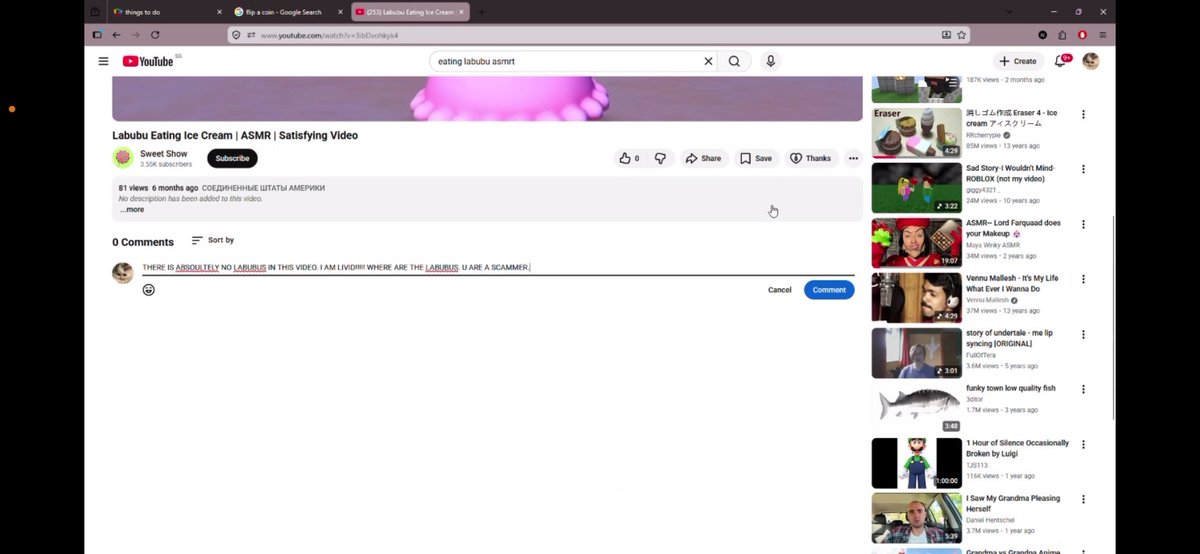The height and width of the screenshot is (554, 1200).
Task: Play the Lord Farquaad ASMR makeup video
Action: pos(916,242)
